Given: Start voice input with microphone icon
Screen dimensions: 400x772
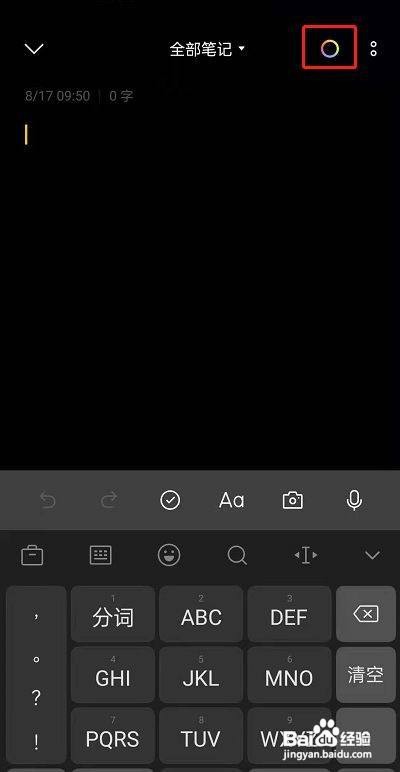Looking at the screenshot, I should (x=354, y=500).
